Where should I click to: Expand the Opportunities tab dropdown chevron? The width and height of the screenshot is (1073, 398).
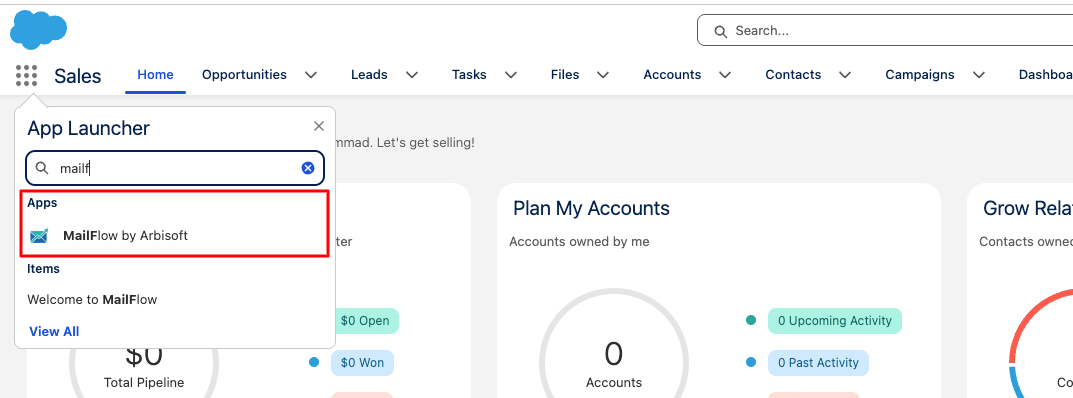pos(311,75)
